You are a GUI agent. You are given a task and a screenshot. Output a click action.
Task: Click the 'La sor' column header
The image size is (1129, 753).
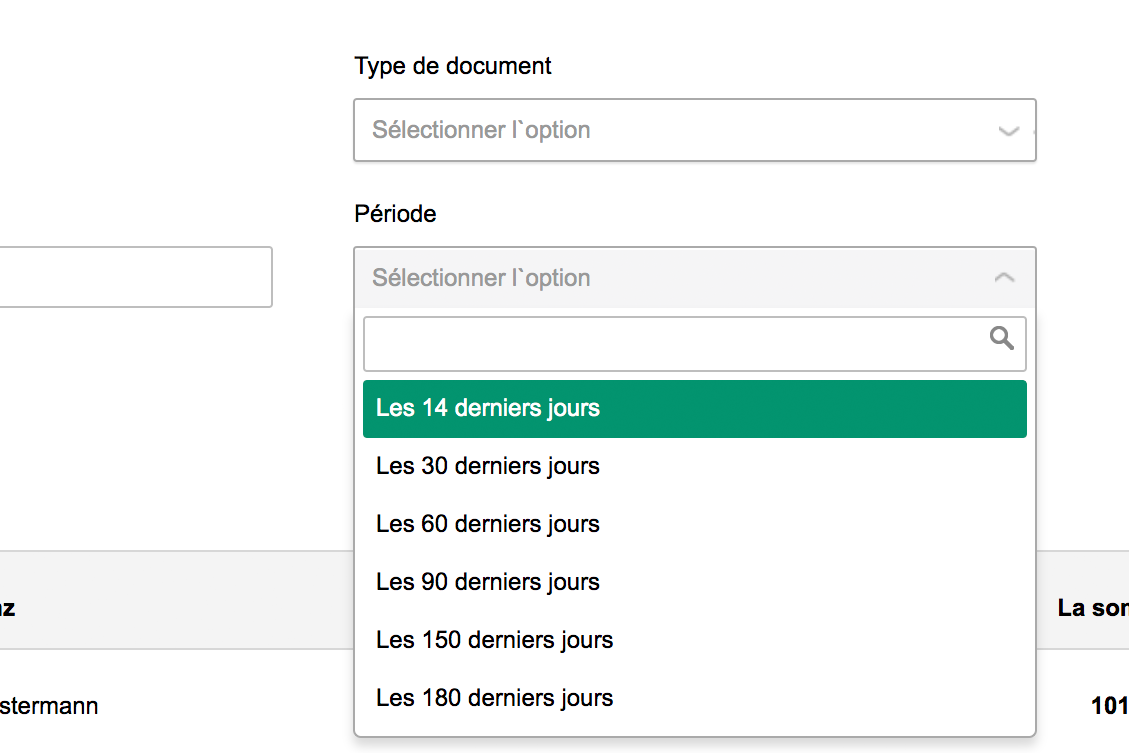1092,608
